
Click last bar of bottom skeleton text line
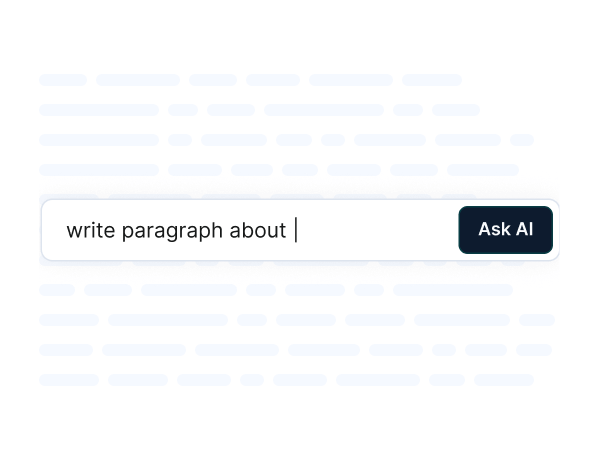pos(503,380)
